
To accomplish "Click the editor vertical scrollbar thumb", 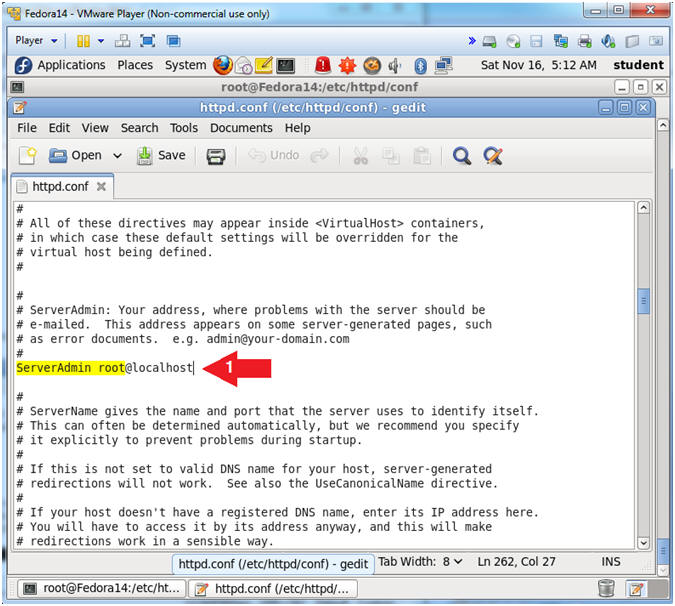I will (644, 301).
